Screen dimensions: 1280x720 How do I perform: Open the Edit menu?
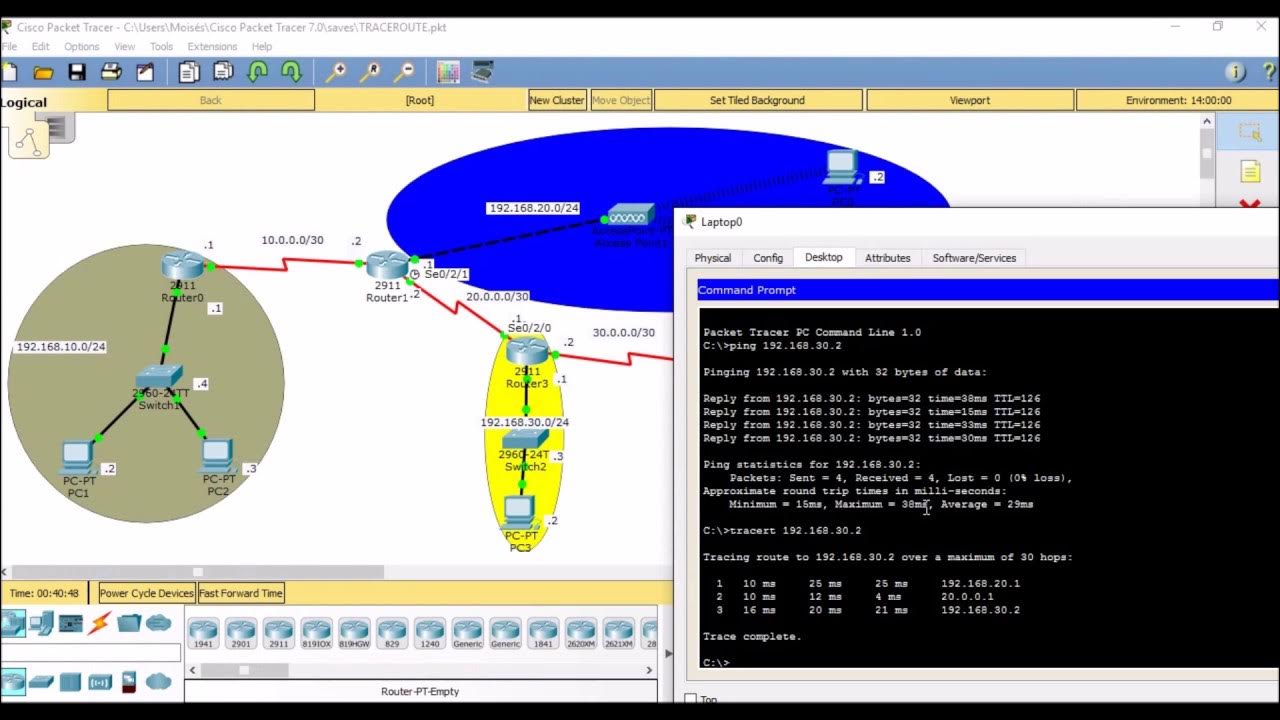pyautogui.click(x=41, y=46)
